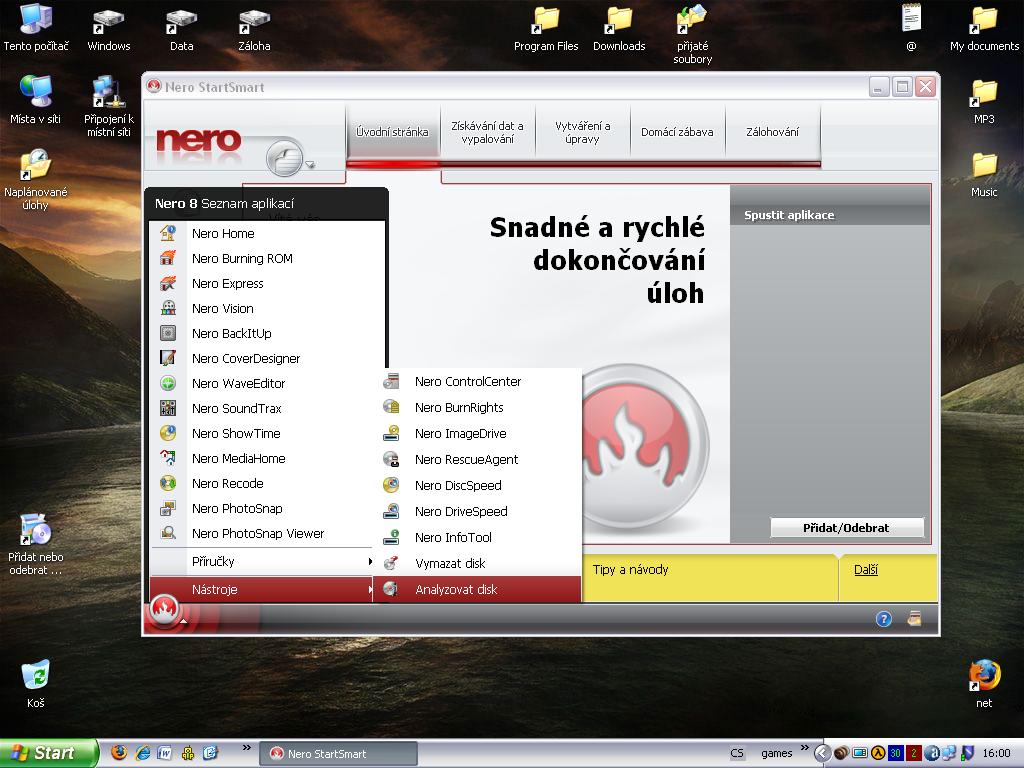Click the Nero RescueAgent icon

point(391,459)
